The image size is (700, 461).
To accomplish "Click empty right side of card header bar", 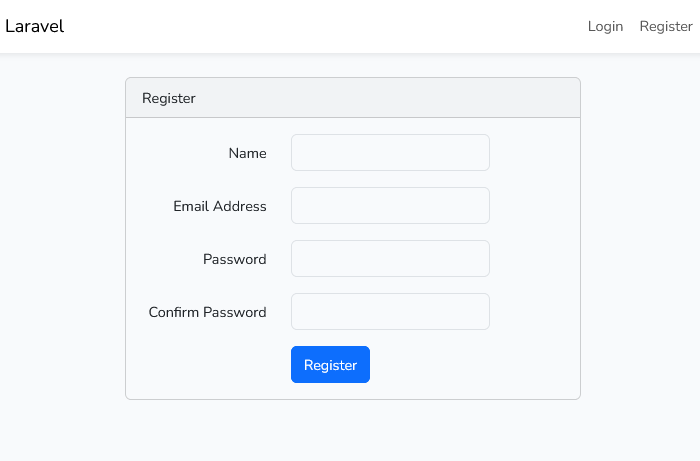I will click(x=450, y=98).
